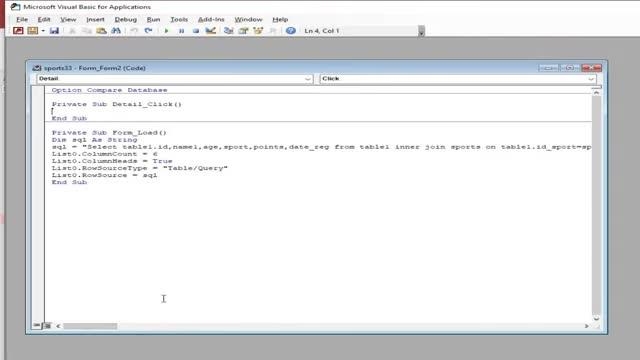Open the Project Explorer icon
The width and height of the screenshot is (640, 360).
[229, 31]
